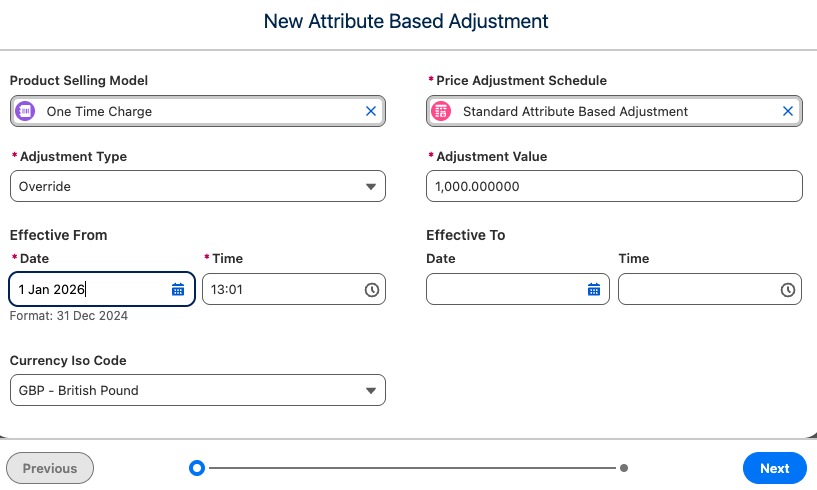817x490 pixels.
Task: Click the Effective From date field
Action: (90, 289)
